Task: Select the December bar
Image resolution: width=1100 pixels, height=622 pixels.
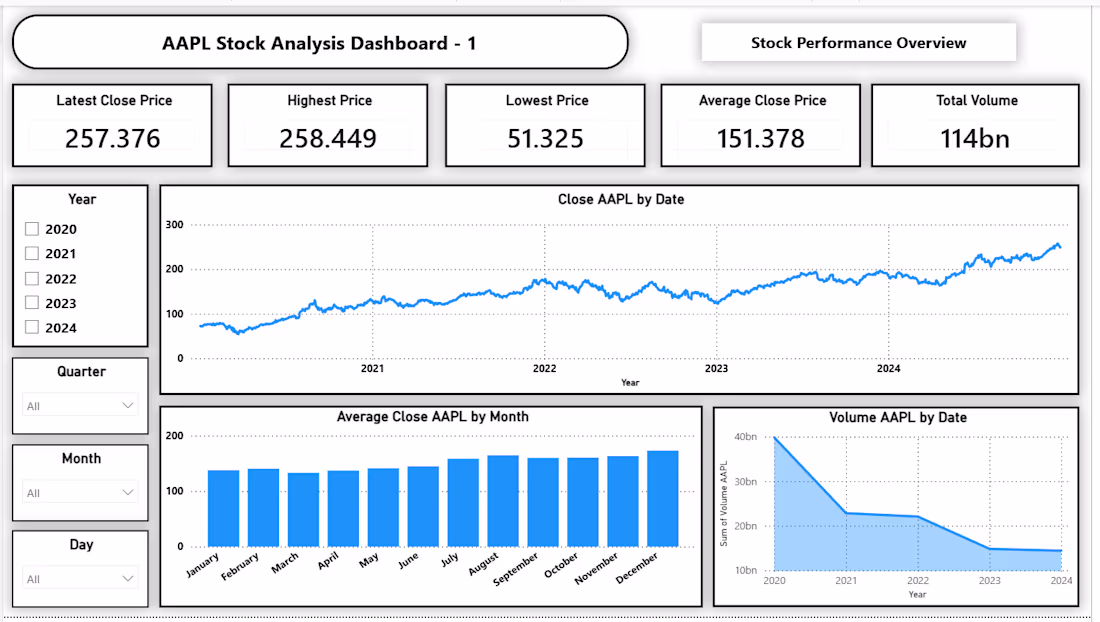Action: (663, 499)
